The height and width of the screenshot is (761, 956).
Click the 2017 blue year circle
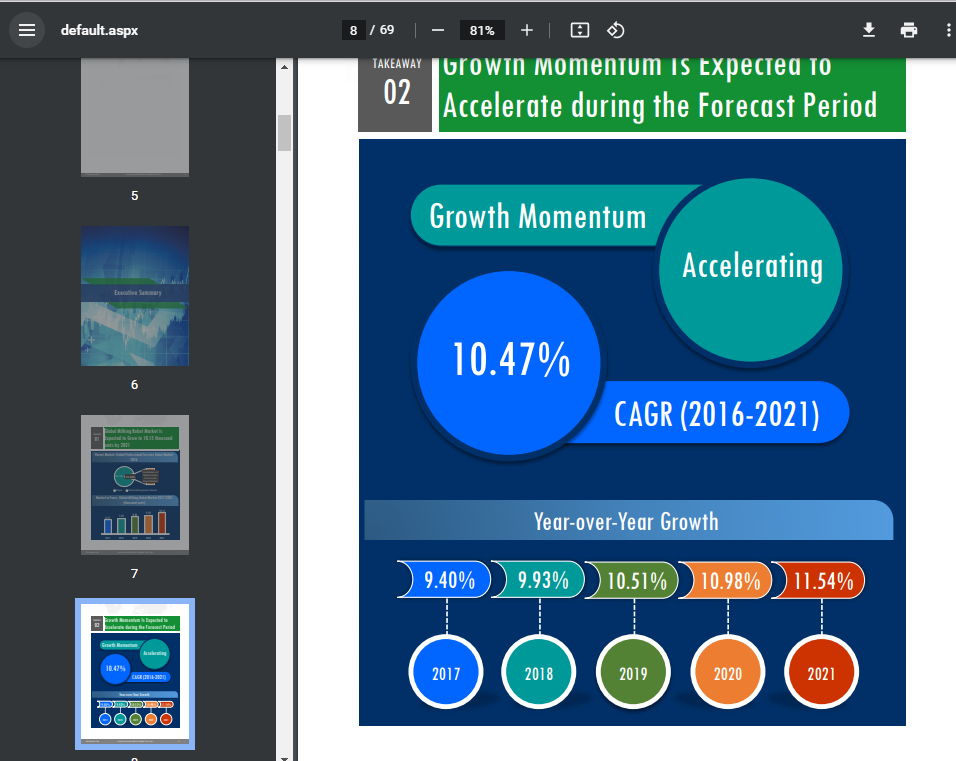coord(446,672)
